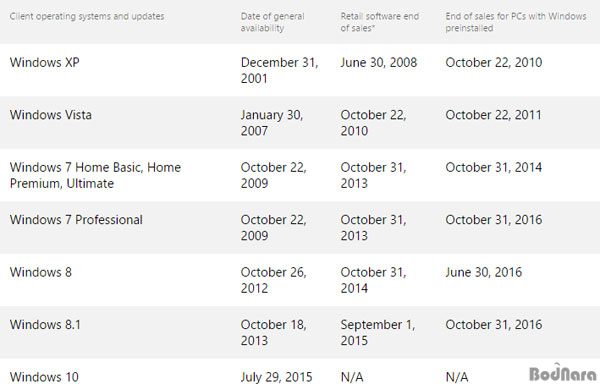Click the Windows 8.1 row label
Viewport: 600px width, 384px height.
point(46,324)
